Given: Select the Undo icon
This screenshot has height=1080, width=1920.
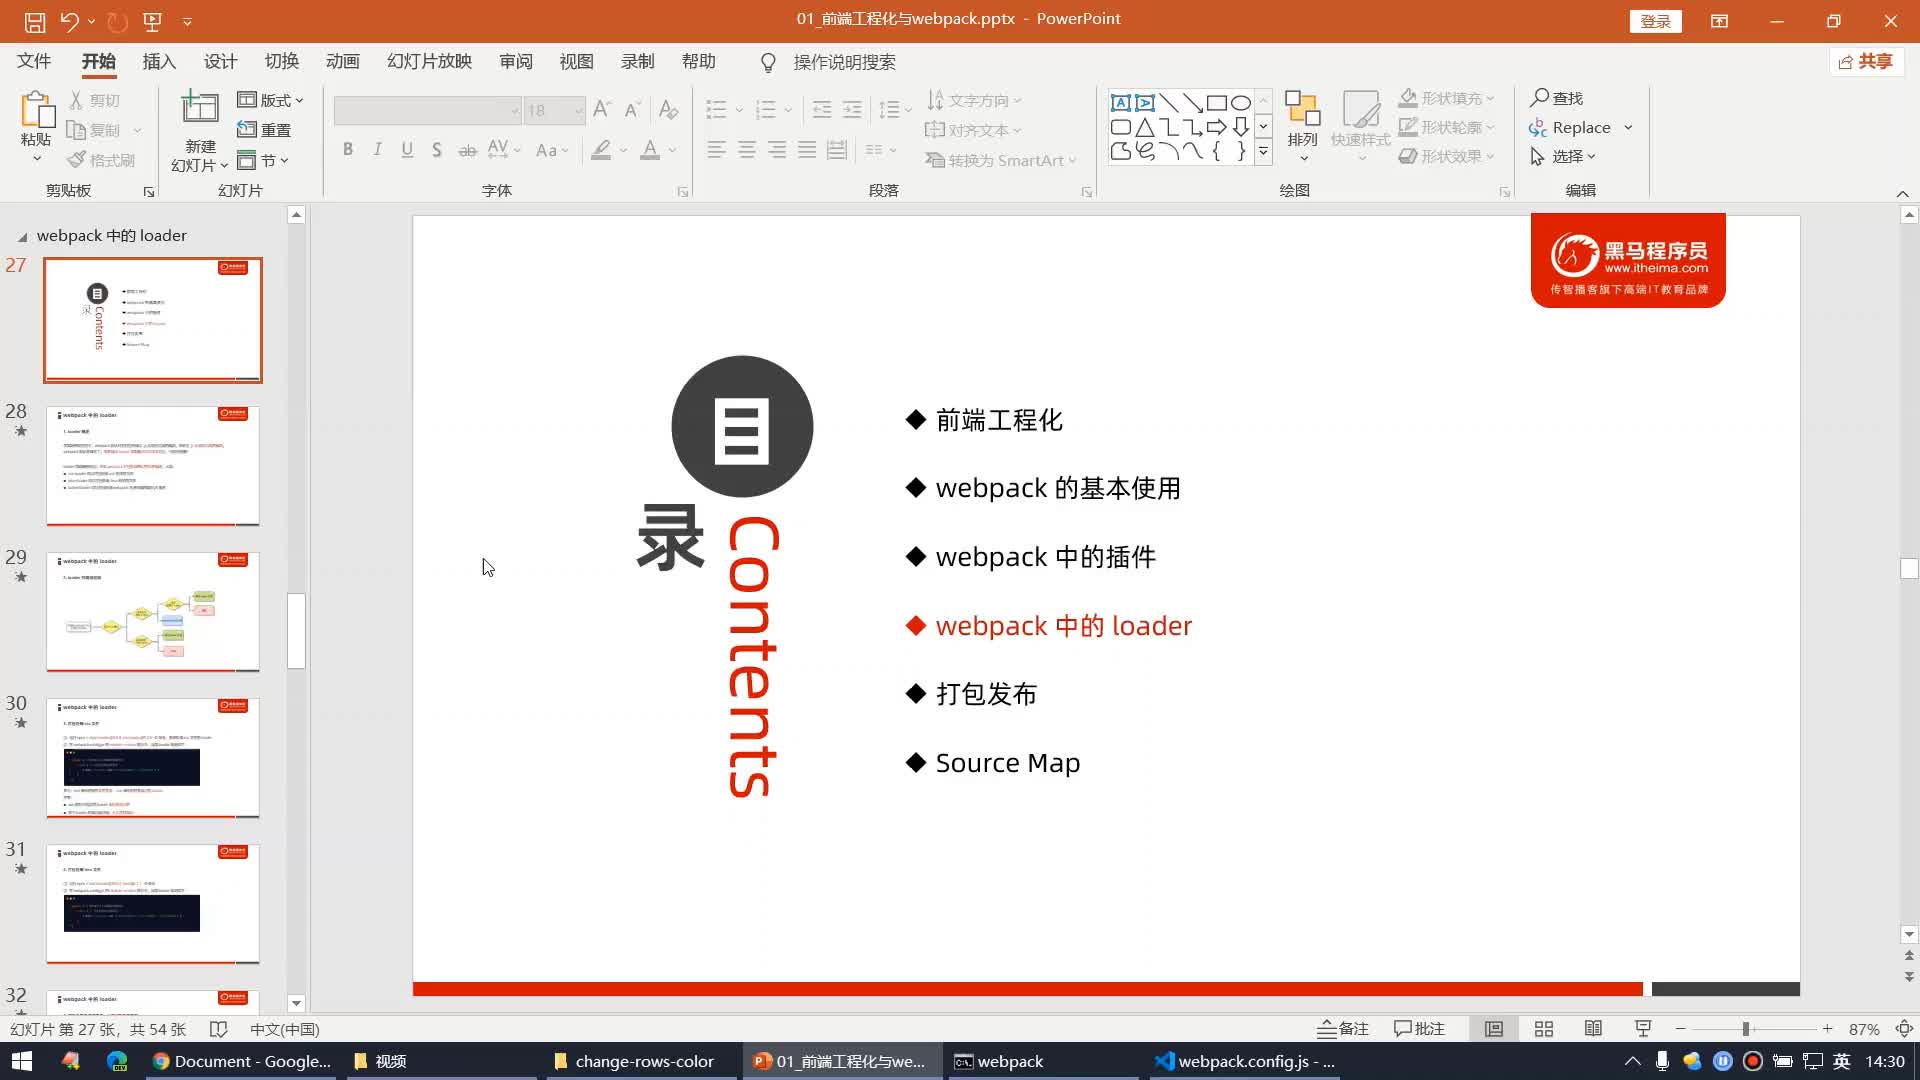Looking at the screenshot, I should tap(73, 20).
